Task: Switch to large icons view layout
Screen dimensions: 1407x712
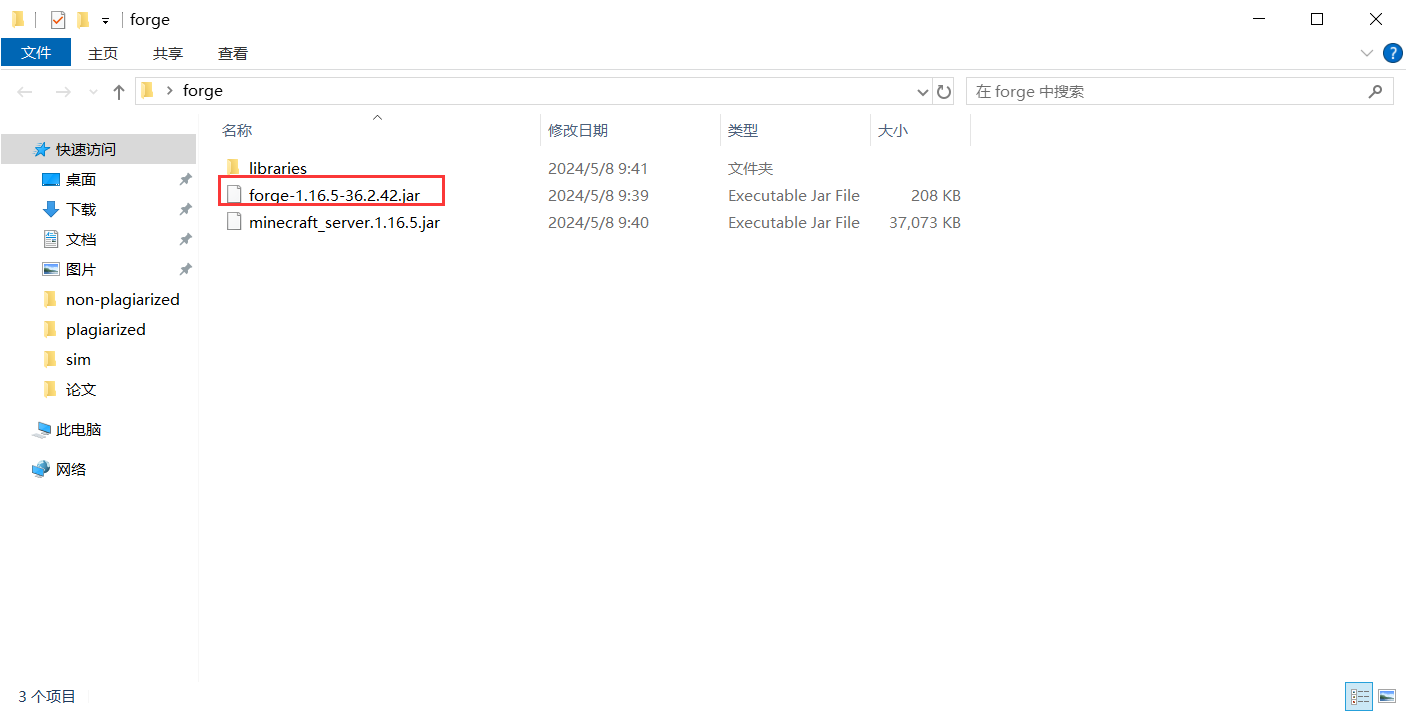Action: (x=1387, y=696)
